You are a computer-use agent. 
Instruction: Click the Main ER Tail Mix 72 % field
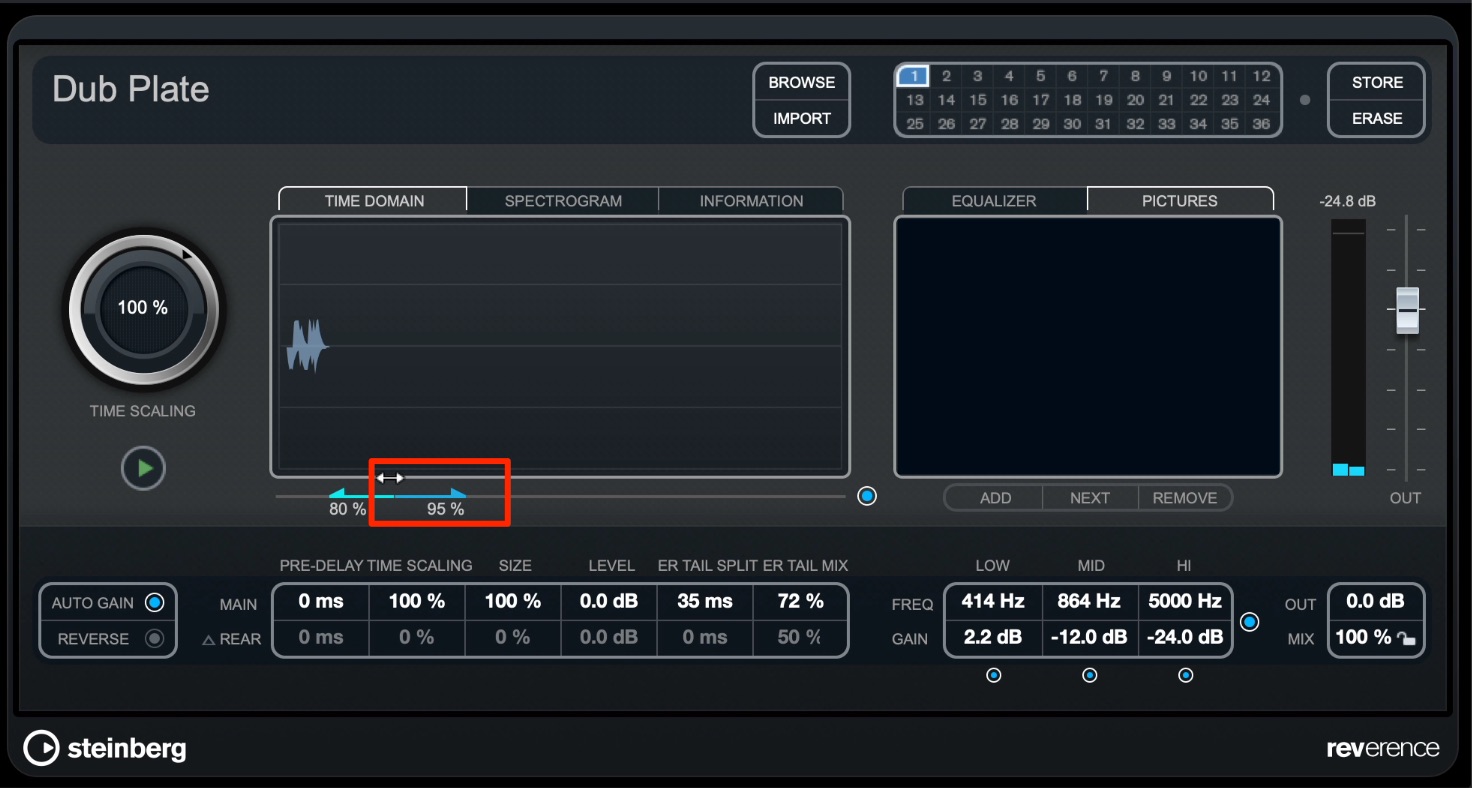[x=800, y=601]
